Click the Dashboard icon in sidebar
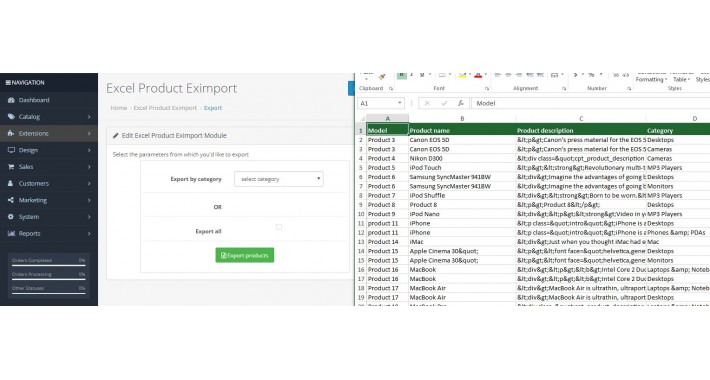 (11, 100)
